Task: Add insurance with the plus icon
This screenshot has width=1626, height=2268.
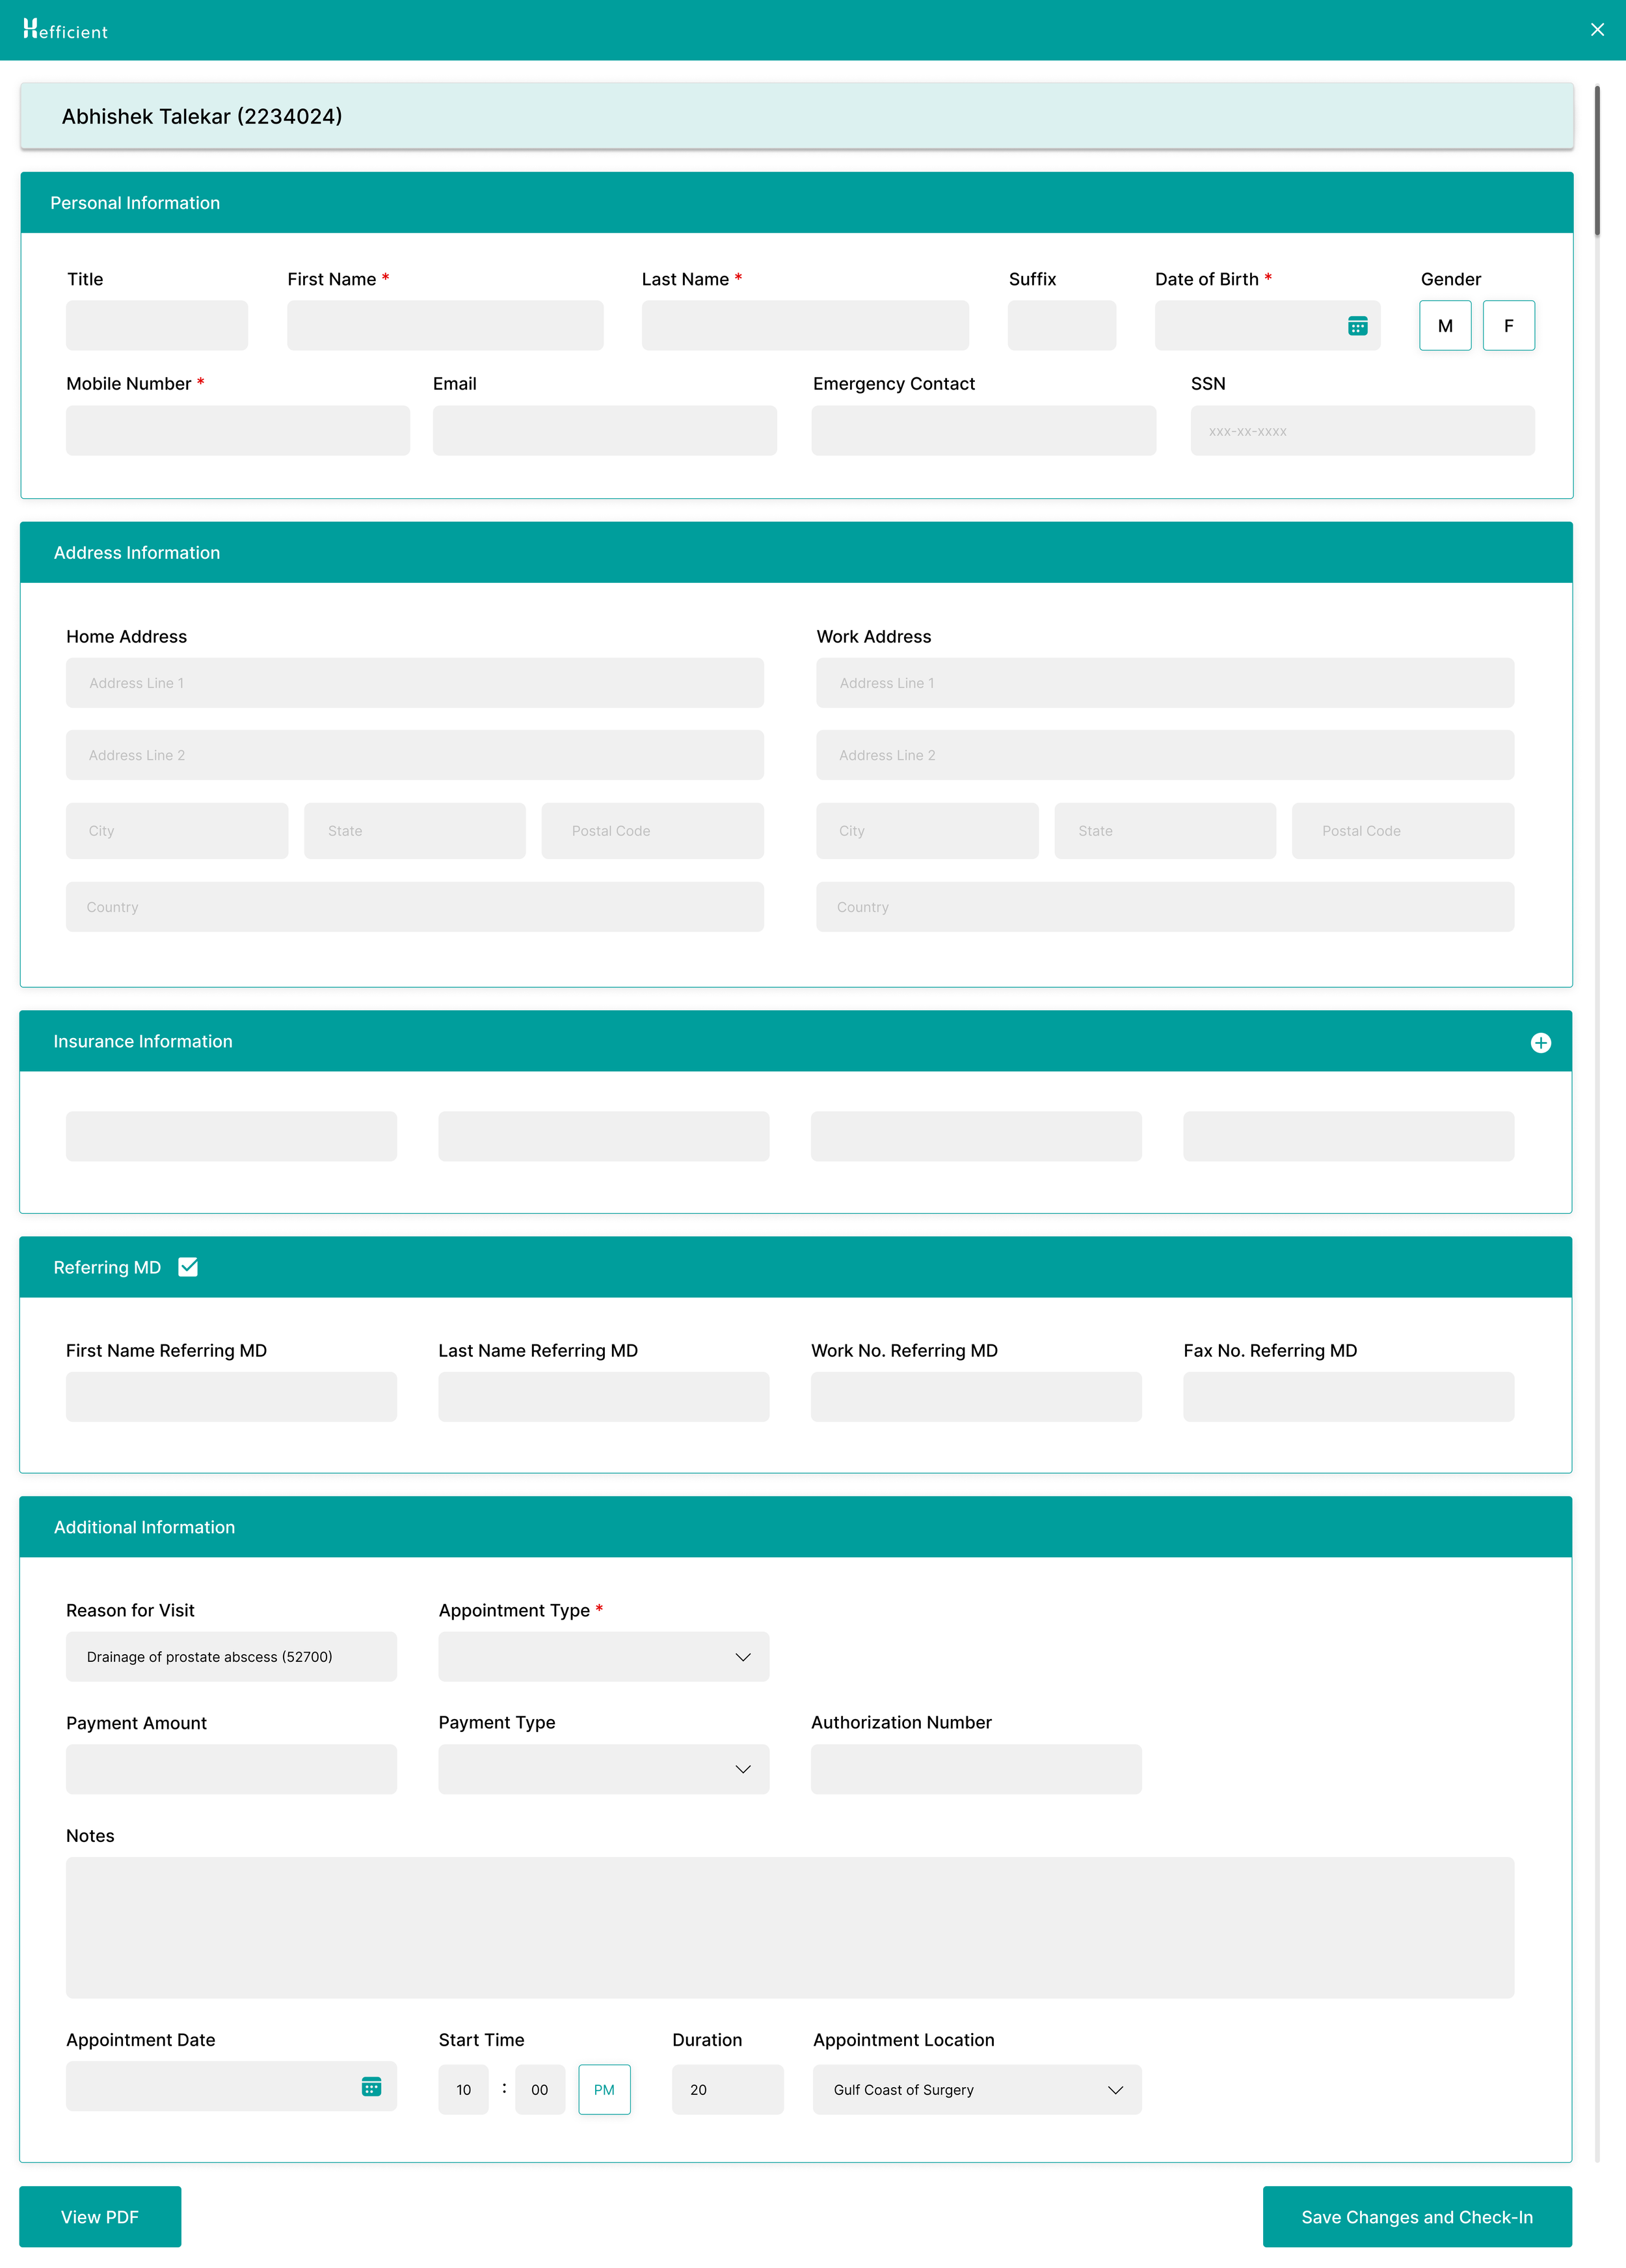Action: pos(1540,1043)
